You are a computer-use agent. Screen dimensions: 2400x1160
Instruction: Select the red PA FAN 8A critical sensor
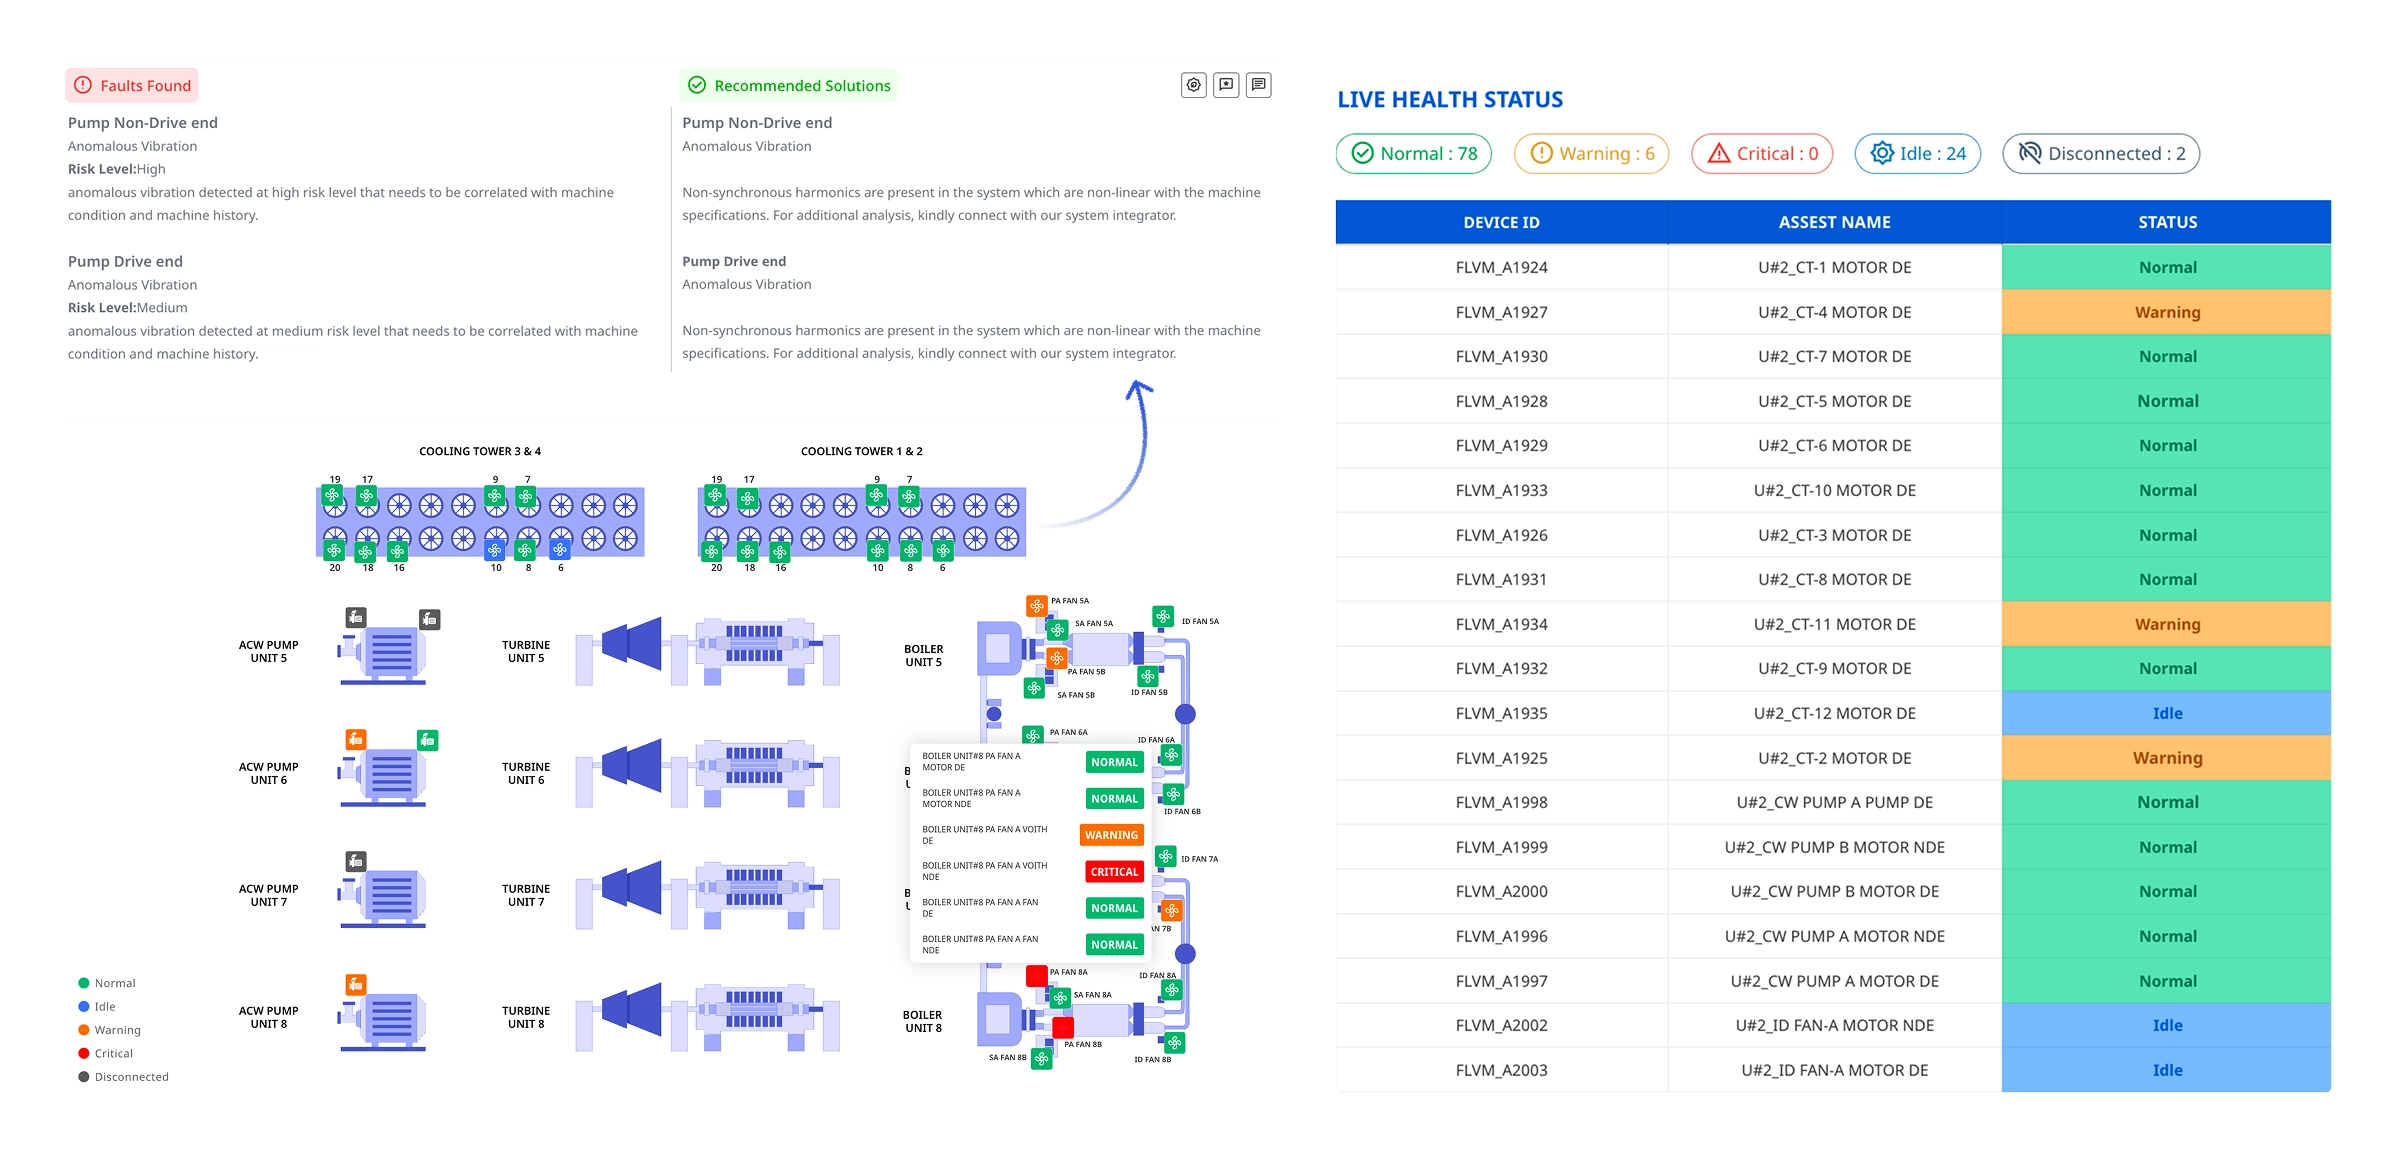coord(1036,975)
